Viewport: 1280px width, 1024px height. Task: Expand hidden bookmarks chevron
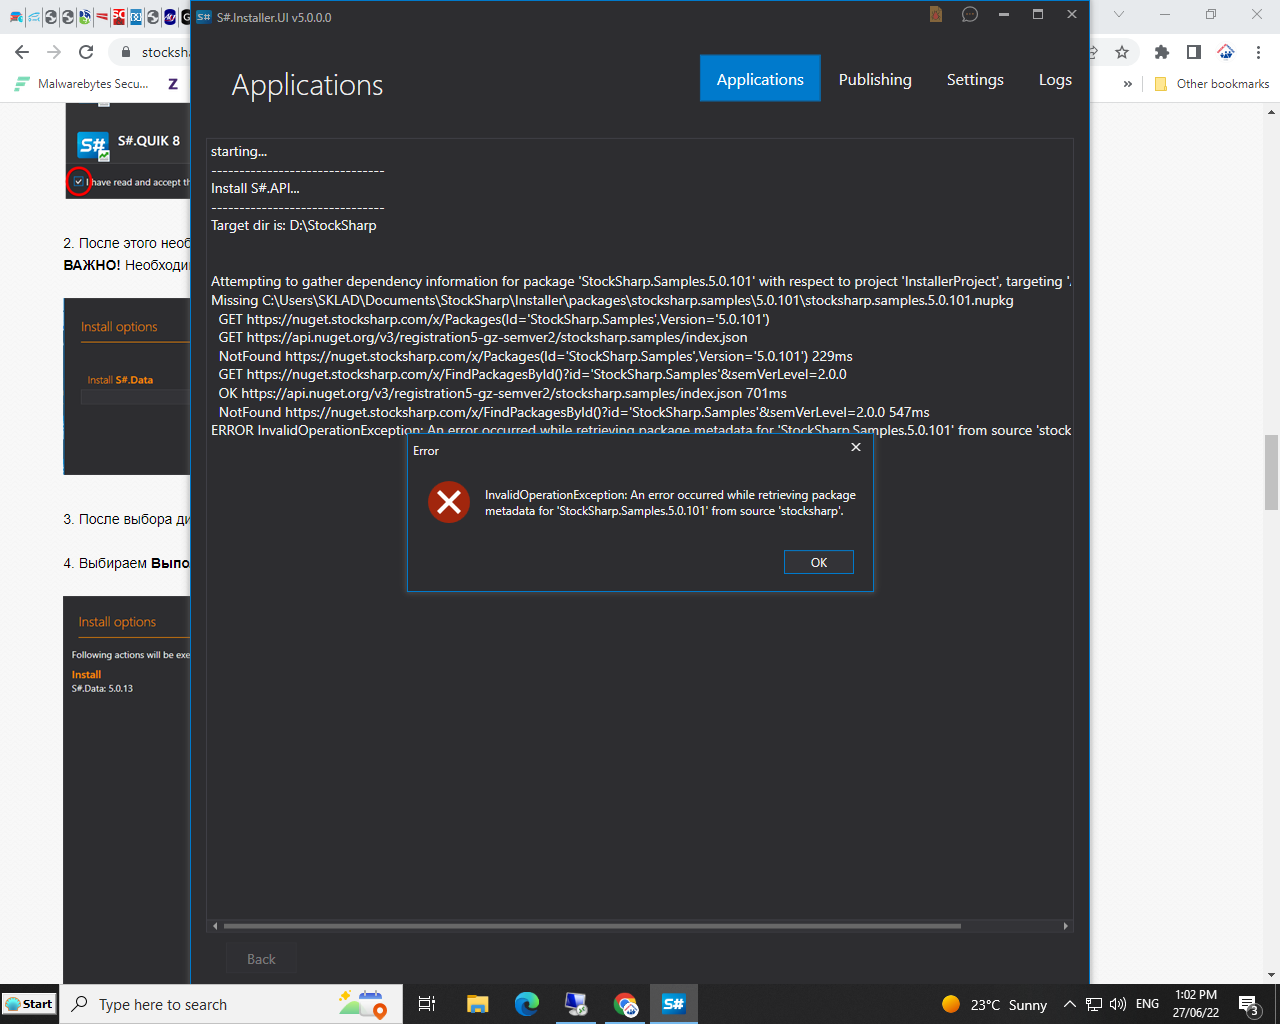1128,84
